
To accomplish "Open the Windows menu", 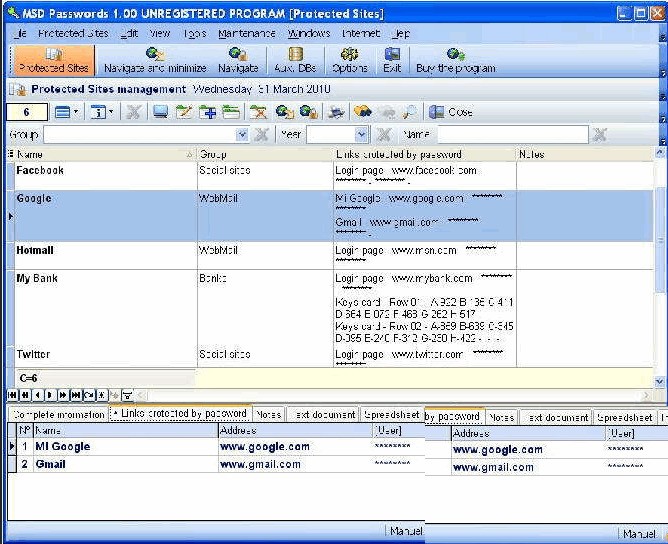I will [x=309, y=34].
